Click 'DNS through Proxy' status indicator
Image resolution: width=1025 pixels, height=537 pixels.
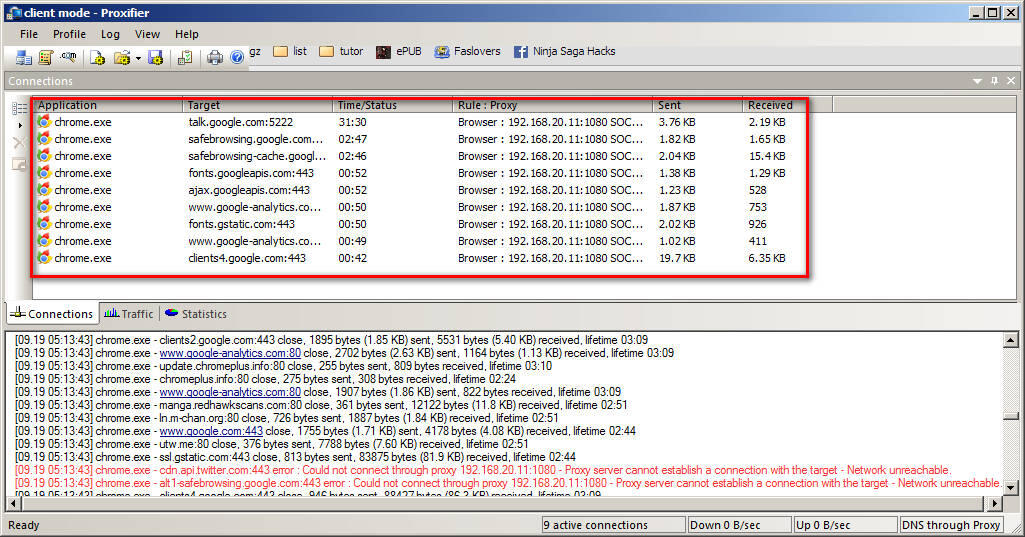pyautogui.click(x=950, y=525)
